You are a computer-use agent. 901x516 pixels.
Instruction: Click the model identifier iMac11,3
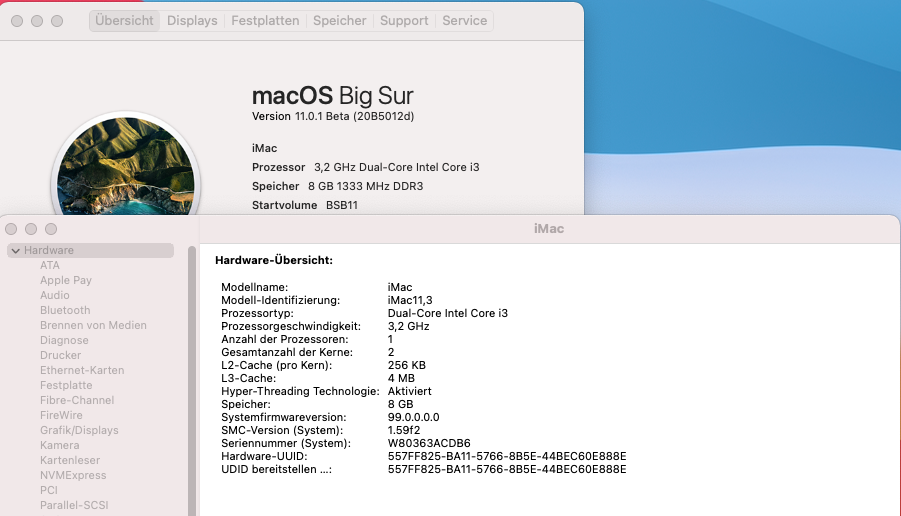pos(410,300)
